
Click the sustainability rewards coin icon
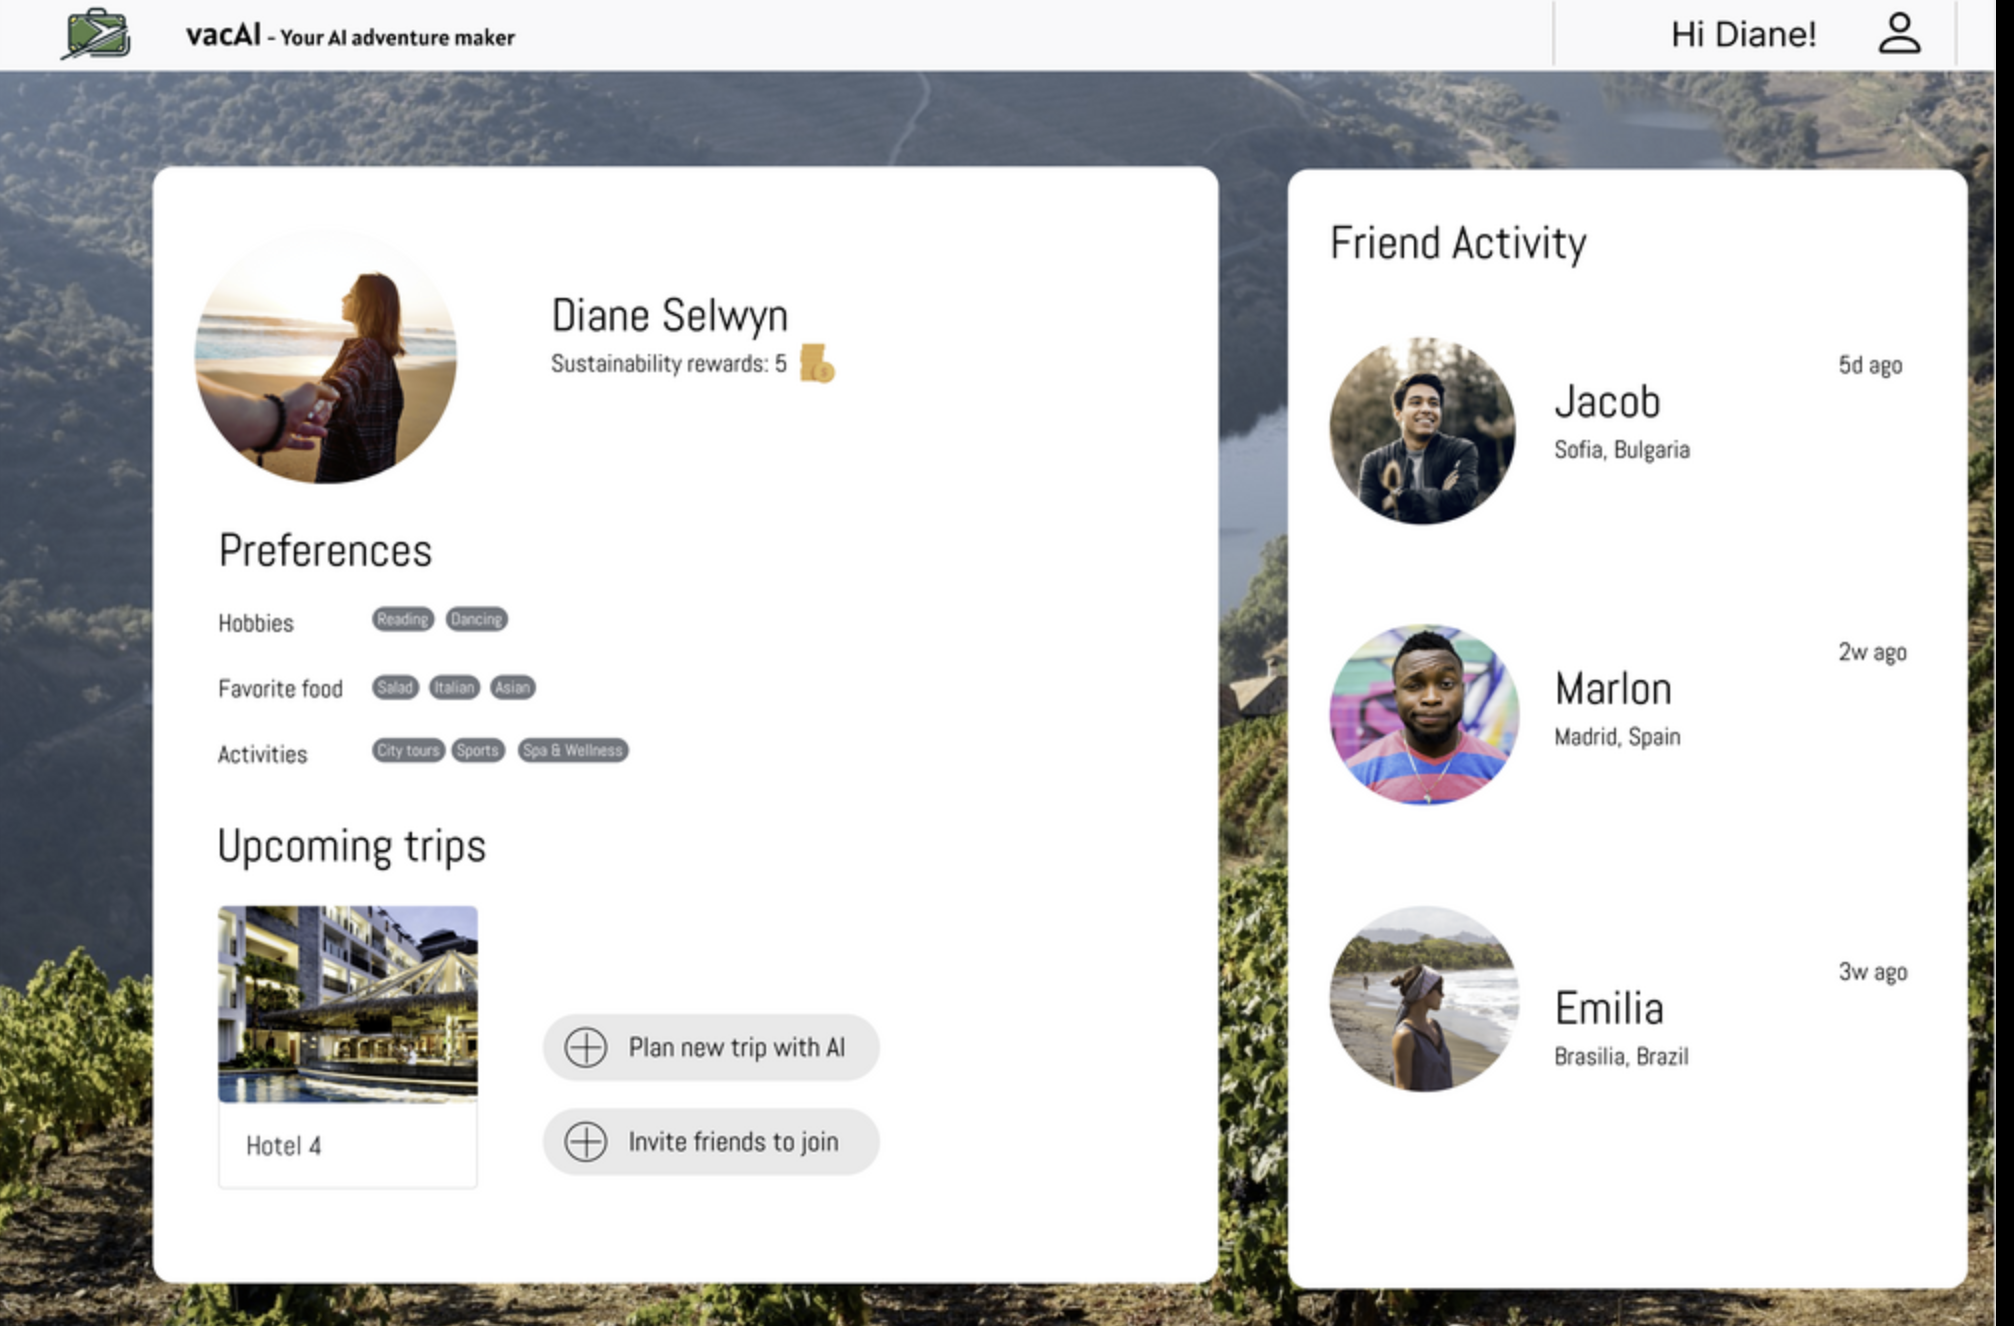(x=817, y=364)
